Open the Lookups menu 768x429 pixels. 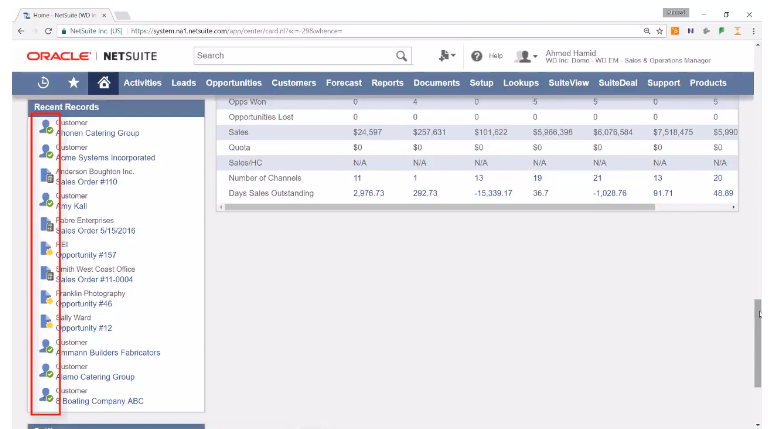(x=521, y=83)
